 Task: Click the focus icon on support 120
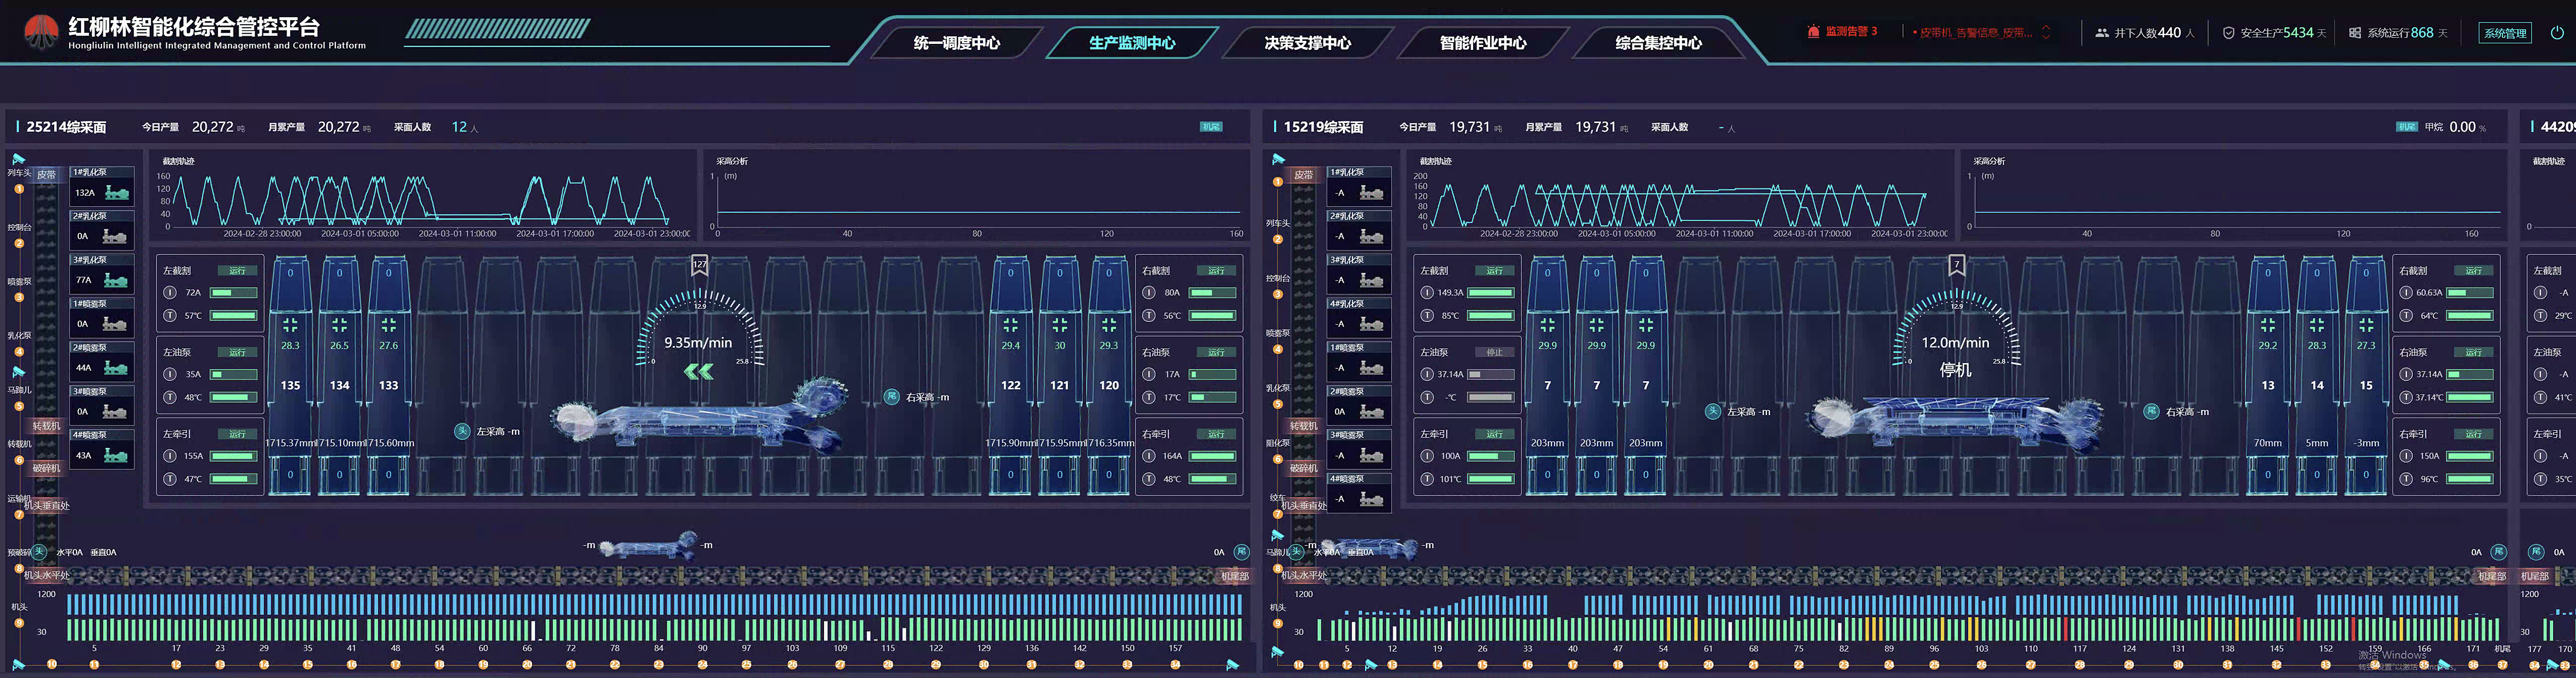point(1109,325)
